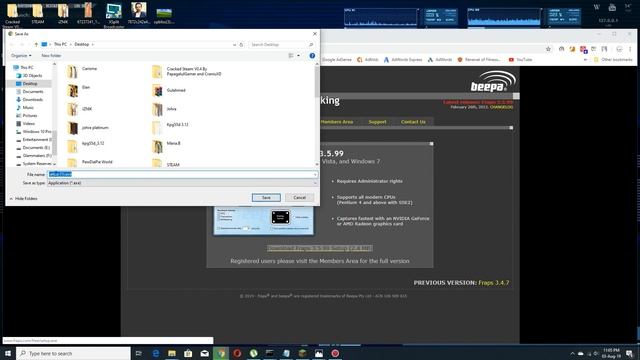Image resolution: width=640 pixels, height=360 pixels.
Task: Select 3D Objects in navigation tree
Action: 32,76
